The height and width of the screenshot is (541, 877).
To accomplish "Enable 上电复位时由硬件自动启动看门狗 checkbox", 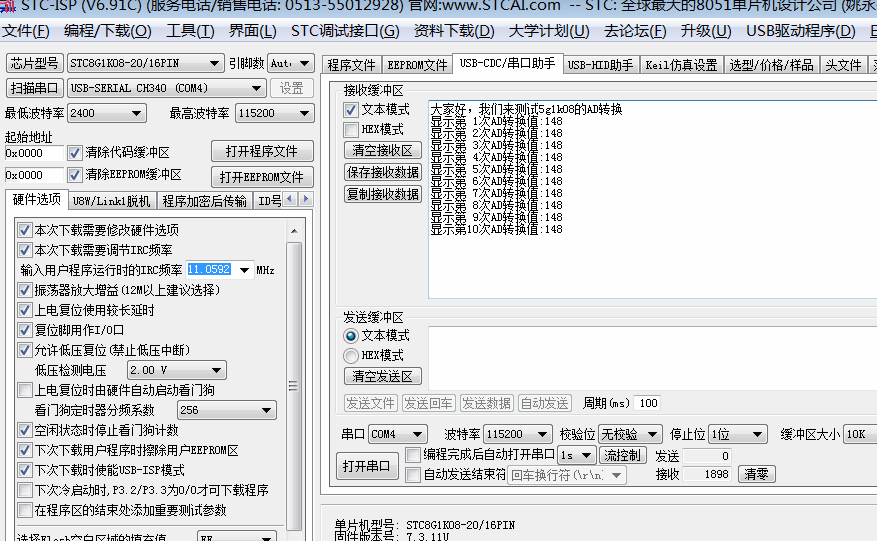I will [x=24, y=390].
